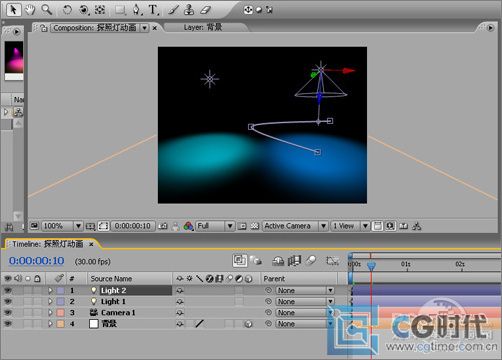The image size is (502, 360).
Task: Click the Parent column header
Action: click(274, 279)
